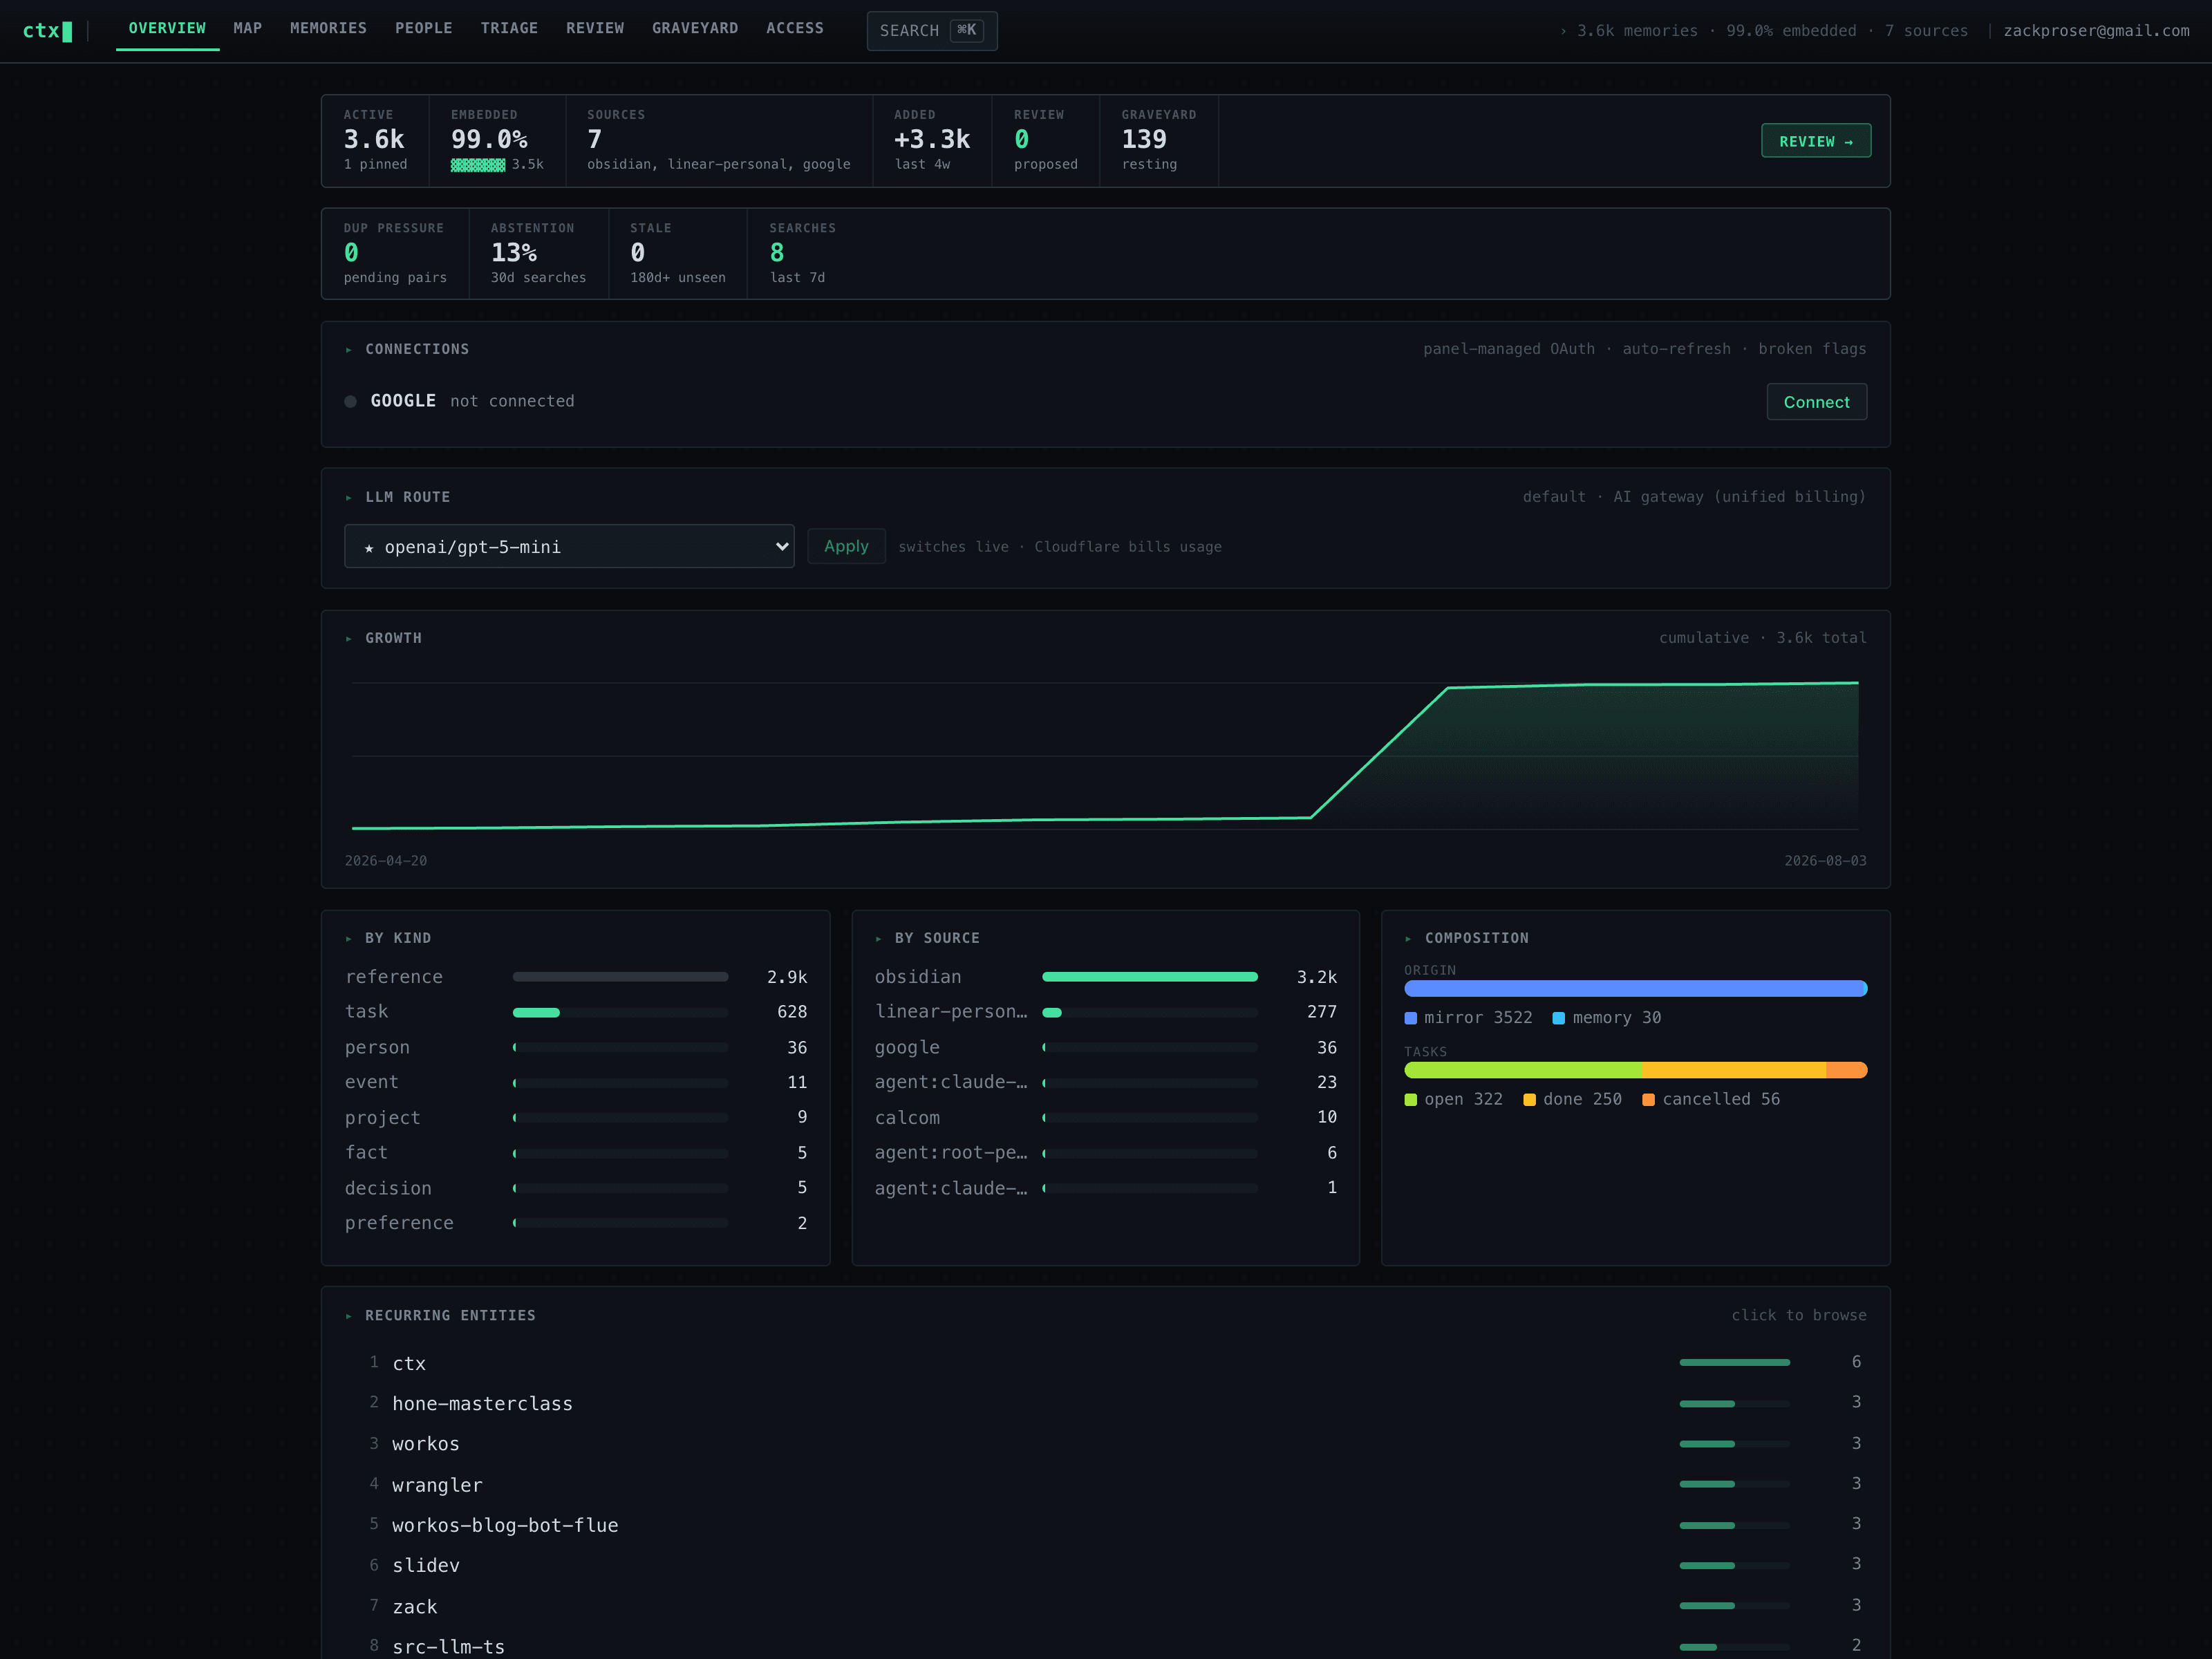
Task: Click the EMBEDDED 99.0% progress bar
Action: pos(478,165)
